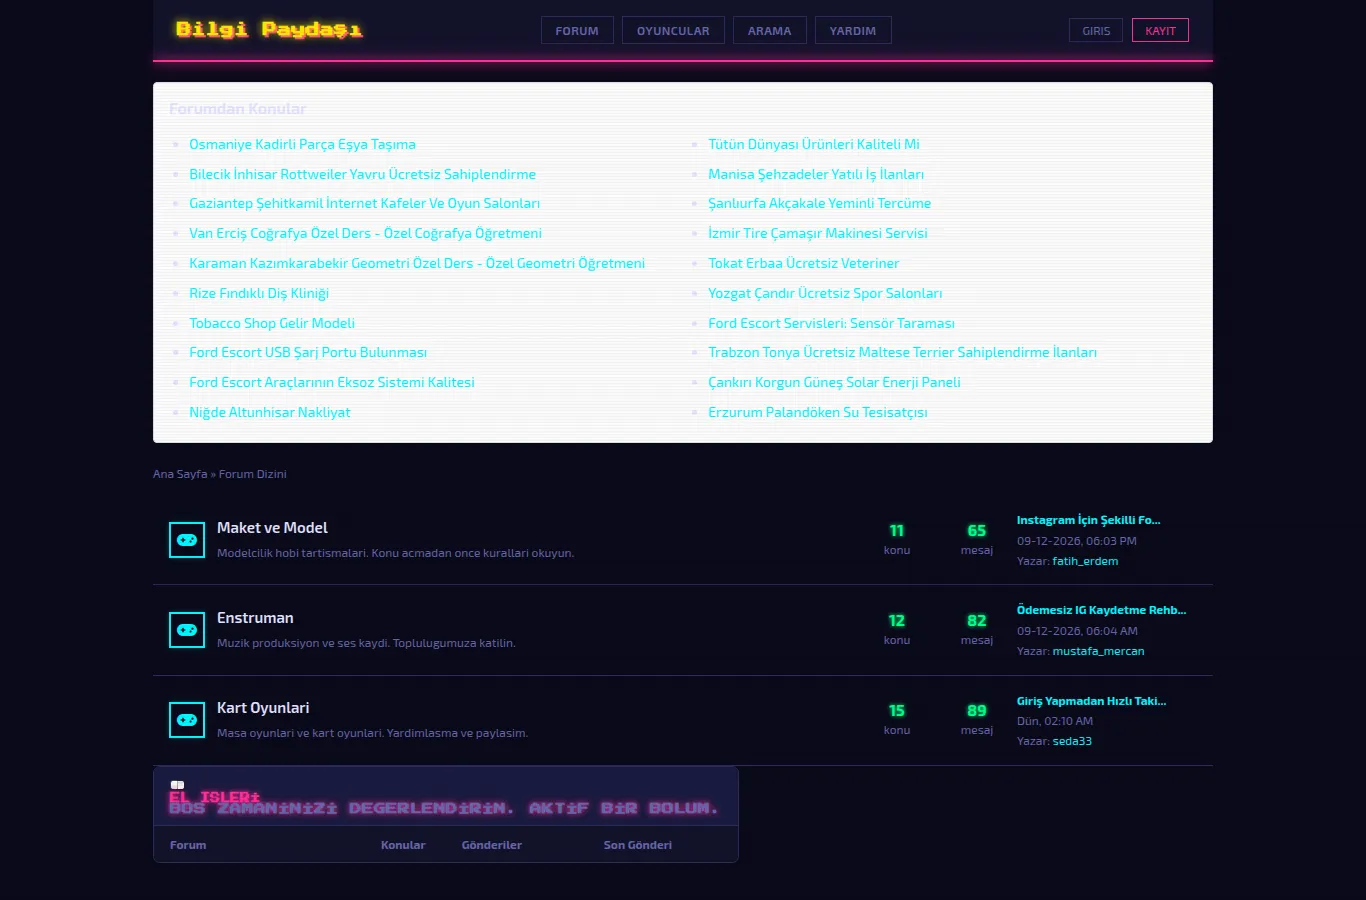Select OYUNCULAR in the top navigation
The width and height of the screenshot is (1366, 900).
[x=673, y=31]
